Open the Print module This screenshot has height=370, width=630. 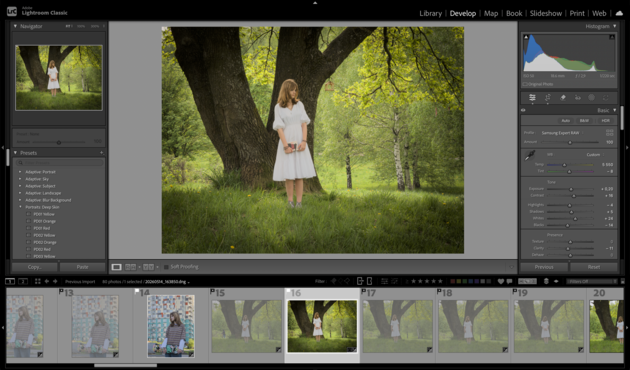[x=577, y=13]
